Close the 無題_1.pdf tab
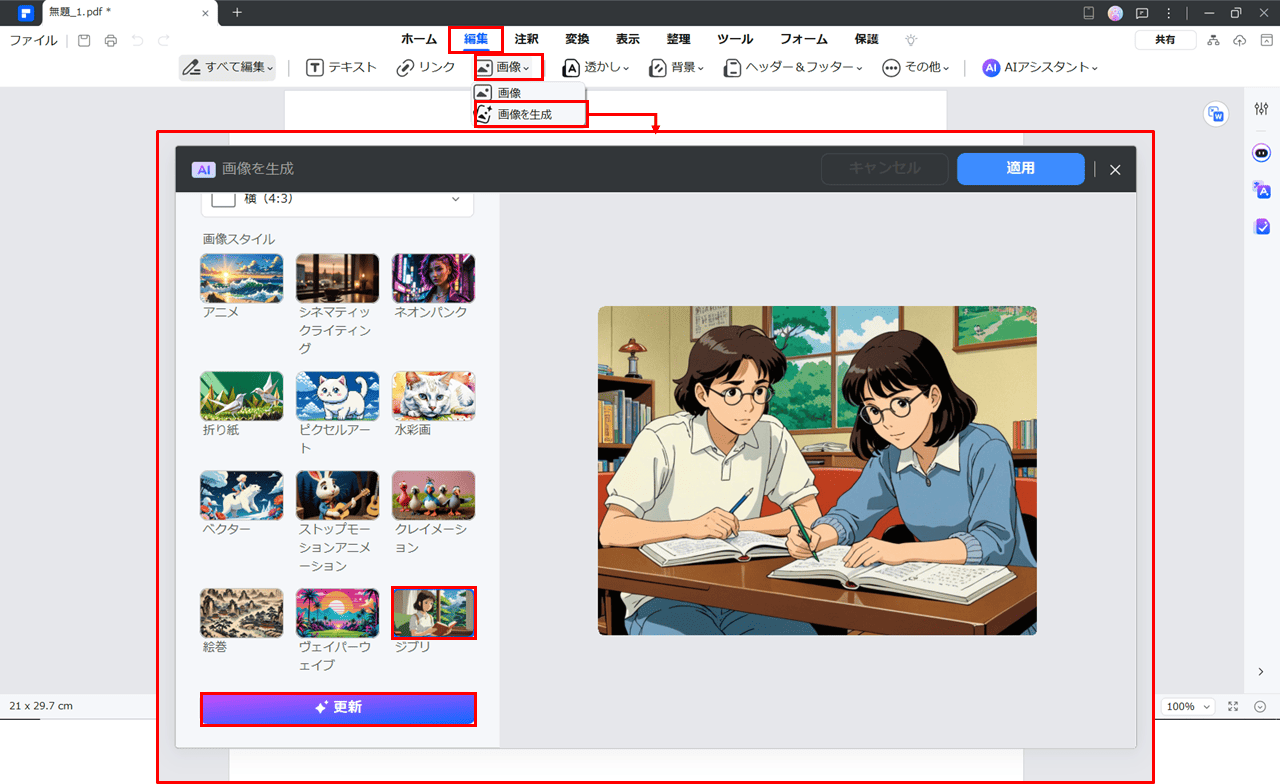The height and width of the screenshot is (784, 1280). click(206, 13)
